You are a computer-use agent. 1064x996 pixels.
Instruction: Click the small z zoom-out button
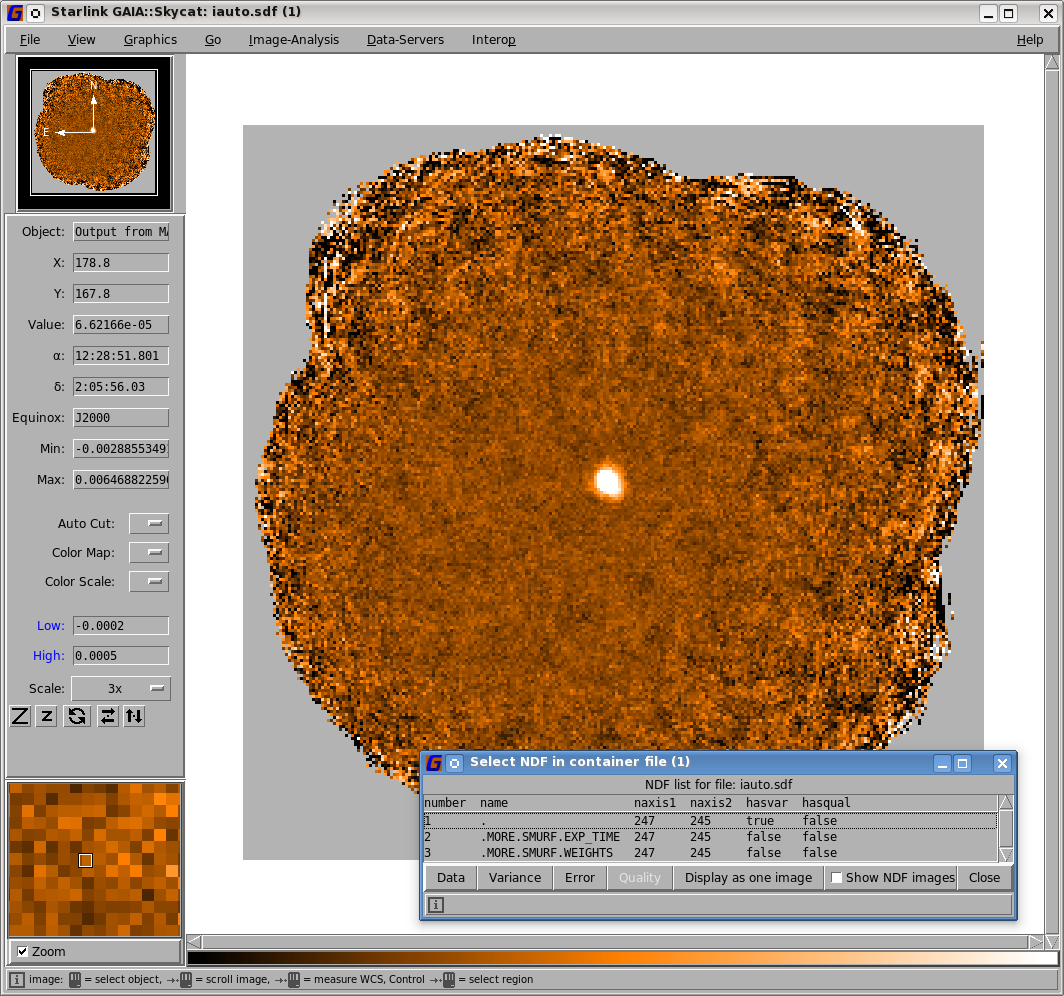(x=46, y=716)
